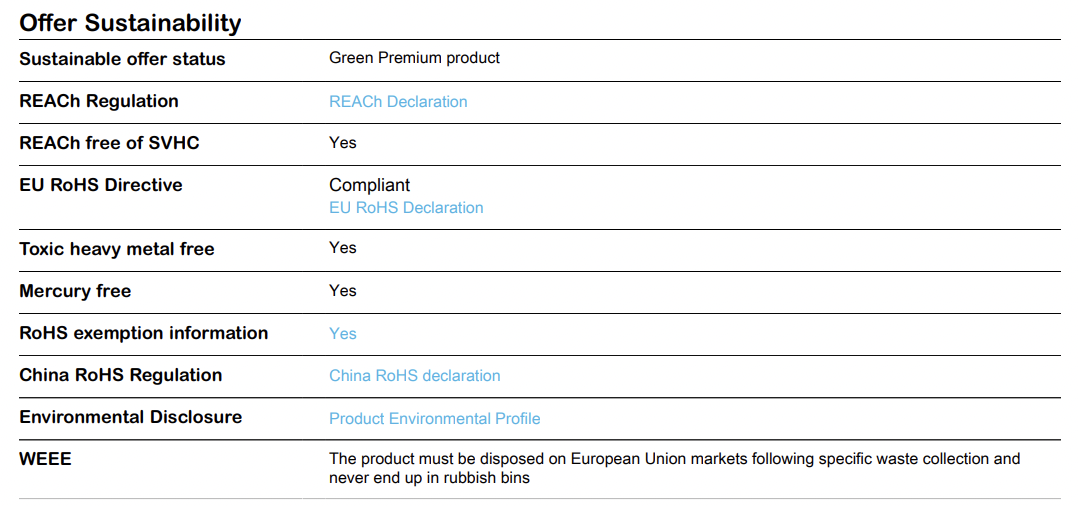1078x506 pixels.
Task: Click the Sustainable offer status label
Action: click(122, 59)
